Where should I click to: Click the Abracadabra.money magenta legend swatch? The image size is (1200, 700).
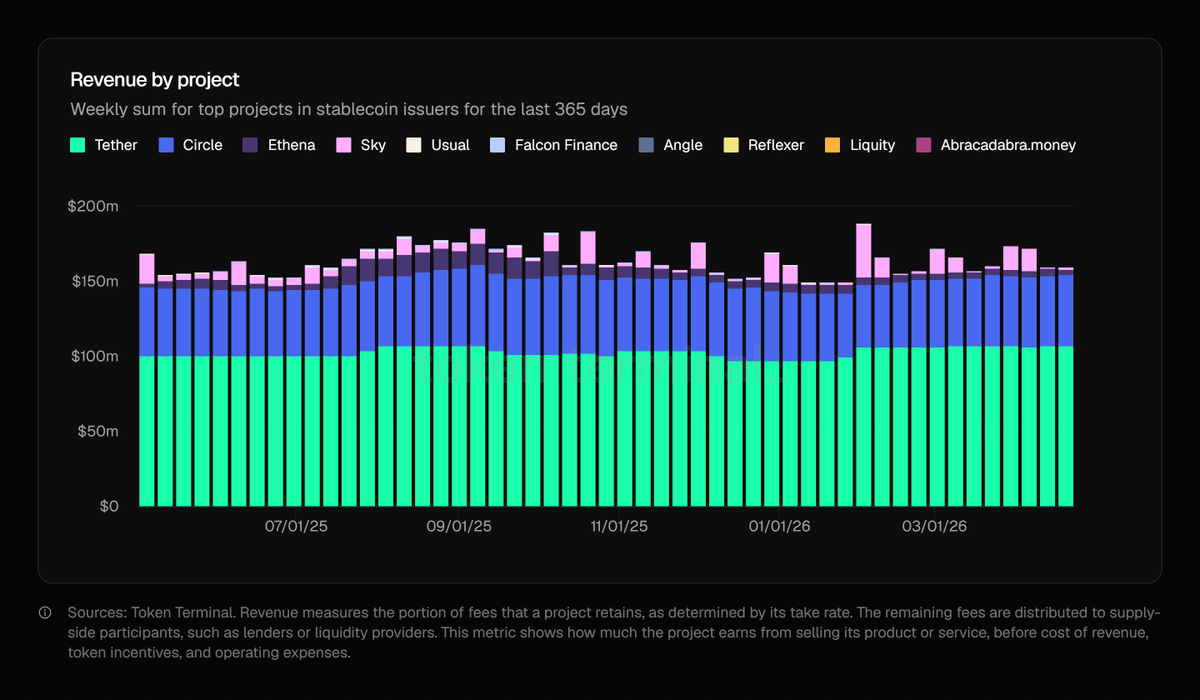click(x=924, y=145)
